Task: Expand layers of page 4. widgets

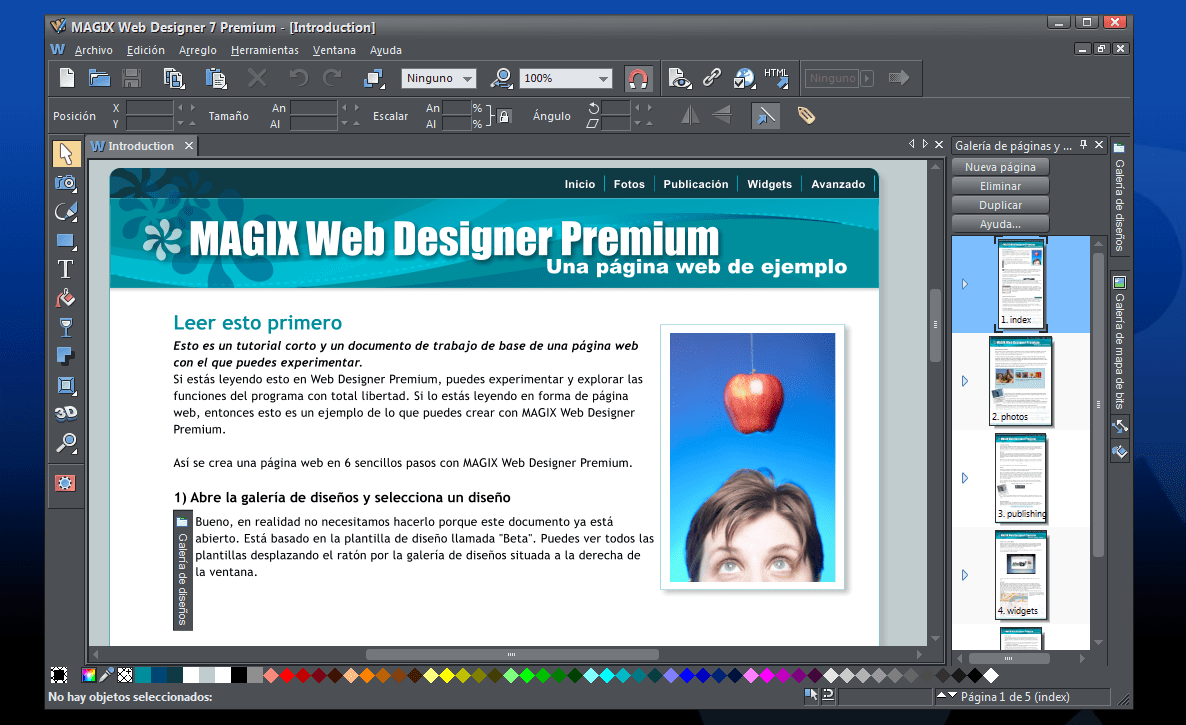Action: coord(964,575)
